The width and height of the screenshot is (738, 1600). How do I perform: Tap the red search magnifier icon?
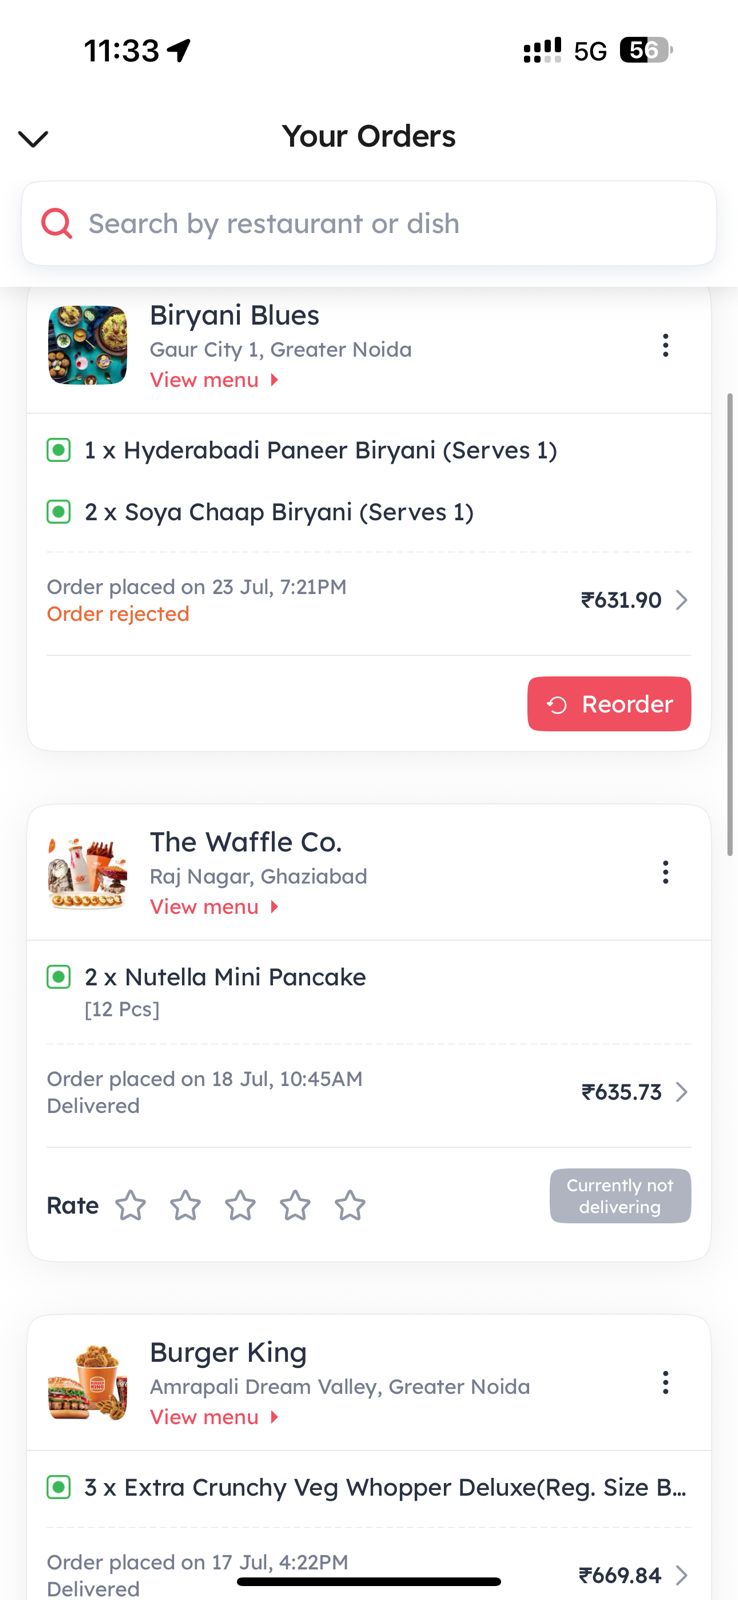[x=57, y=223]
